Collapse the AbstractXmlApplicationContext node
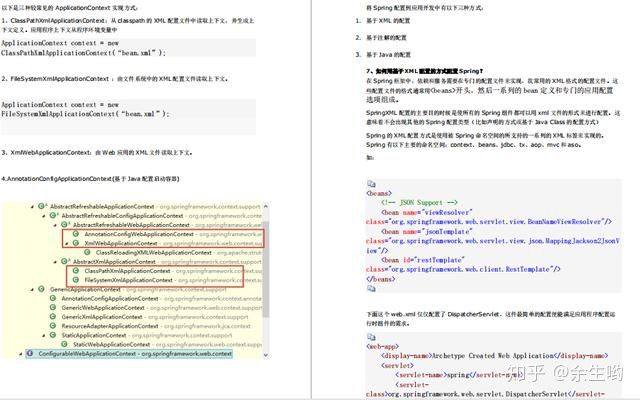640x400 pixels. pos(55,262)
